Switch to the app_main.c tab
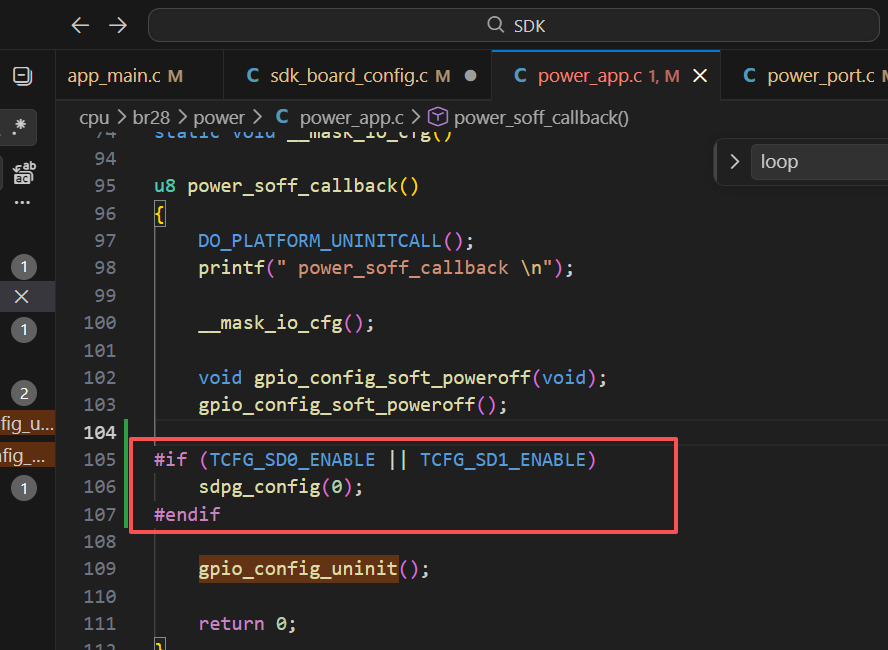Viewport: 888px width, 650px height. coord(139,76)
